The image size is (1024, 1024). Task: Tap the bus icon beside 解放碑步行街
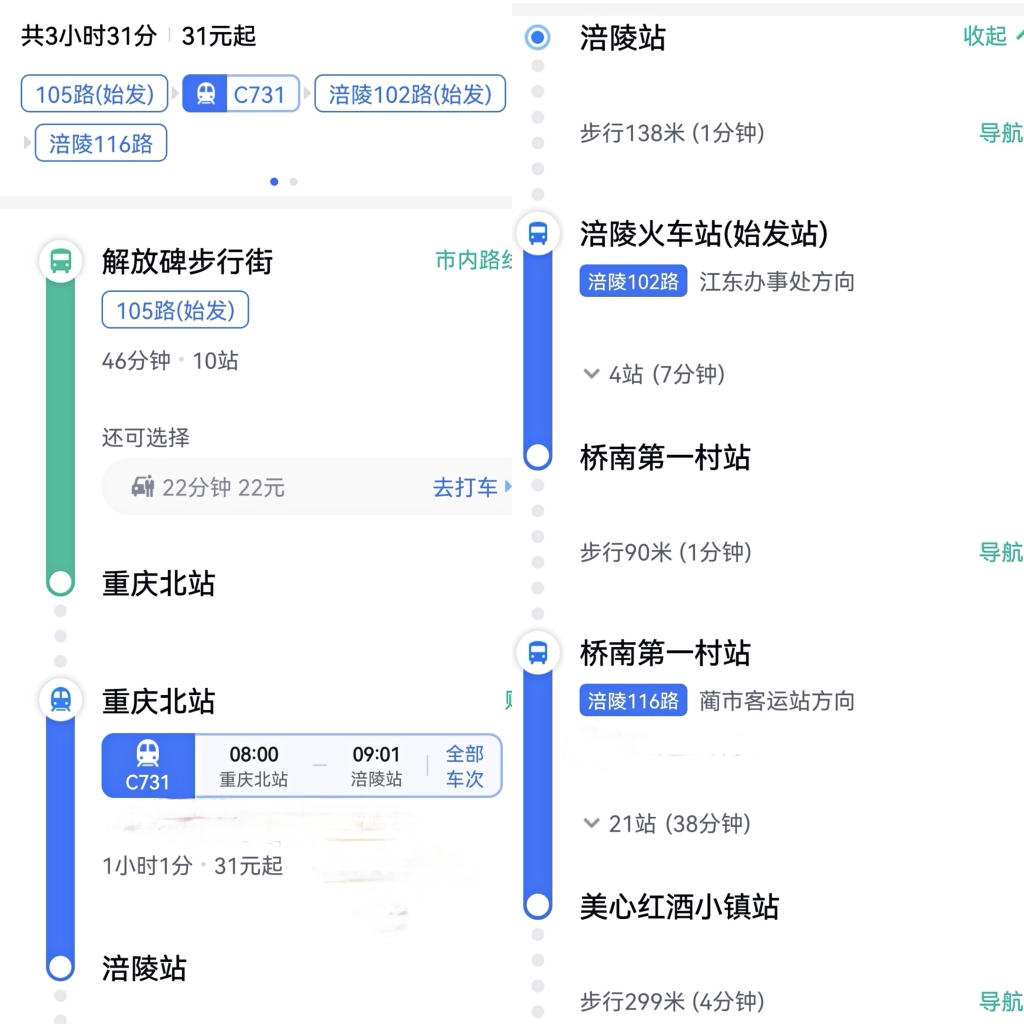pyautogui.click(x=61, y=262)
